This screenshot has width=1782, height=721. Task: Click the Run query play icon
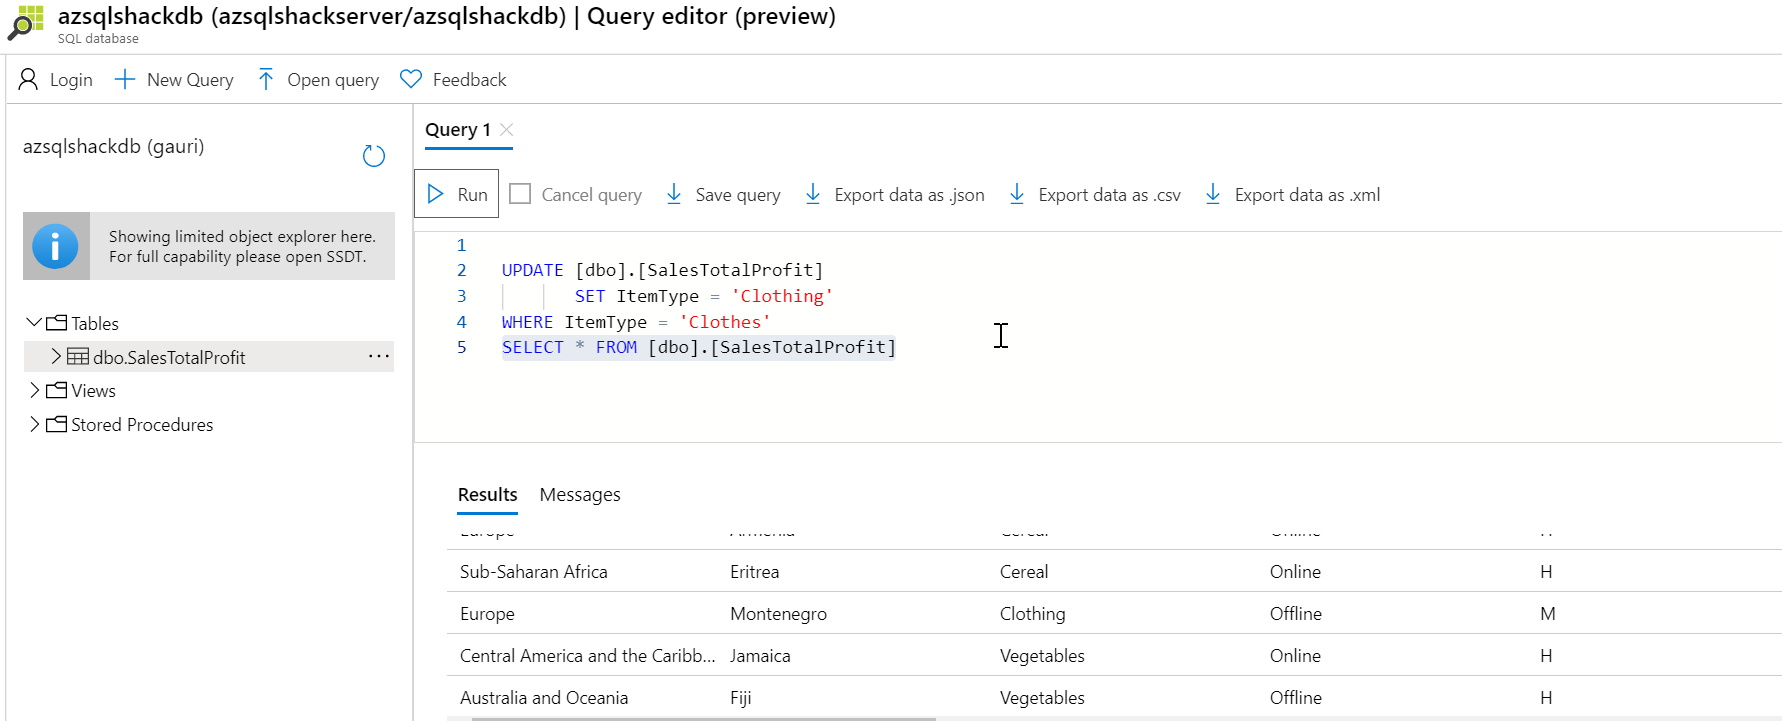coord(436,194)
